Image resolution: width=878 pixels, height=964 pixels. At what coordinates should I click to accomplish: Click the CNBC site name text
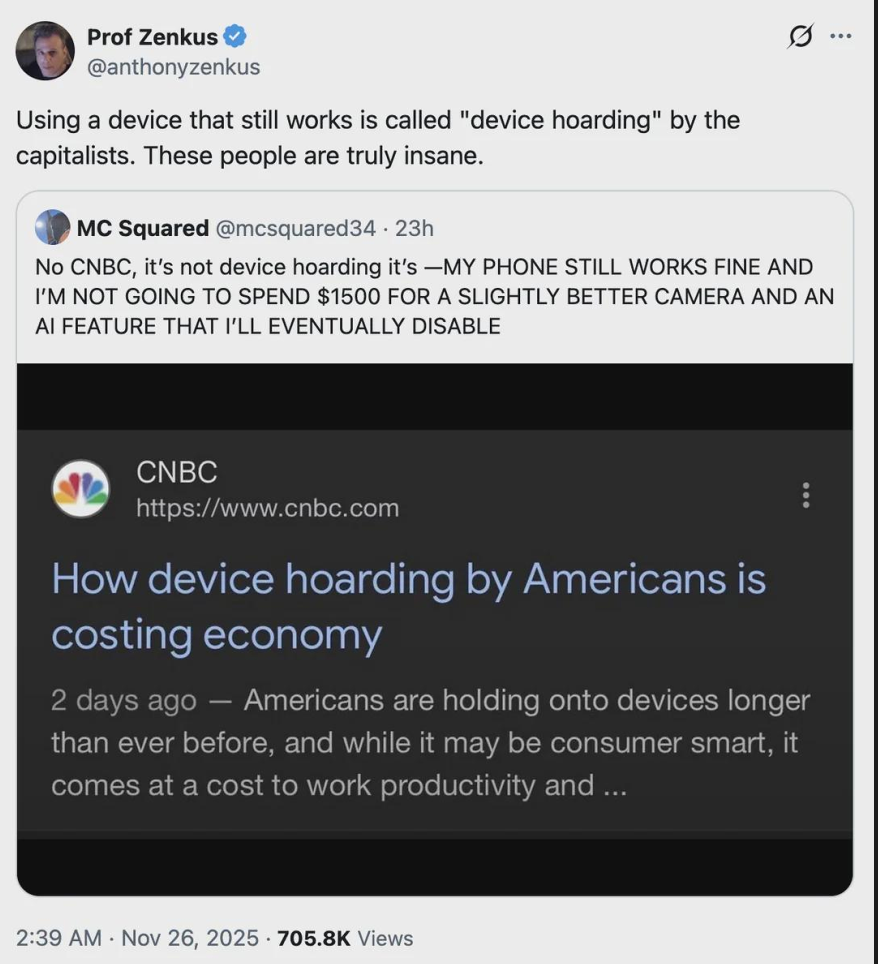pyautogui.click(x=177, y=472)
